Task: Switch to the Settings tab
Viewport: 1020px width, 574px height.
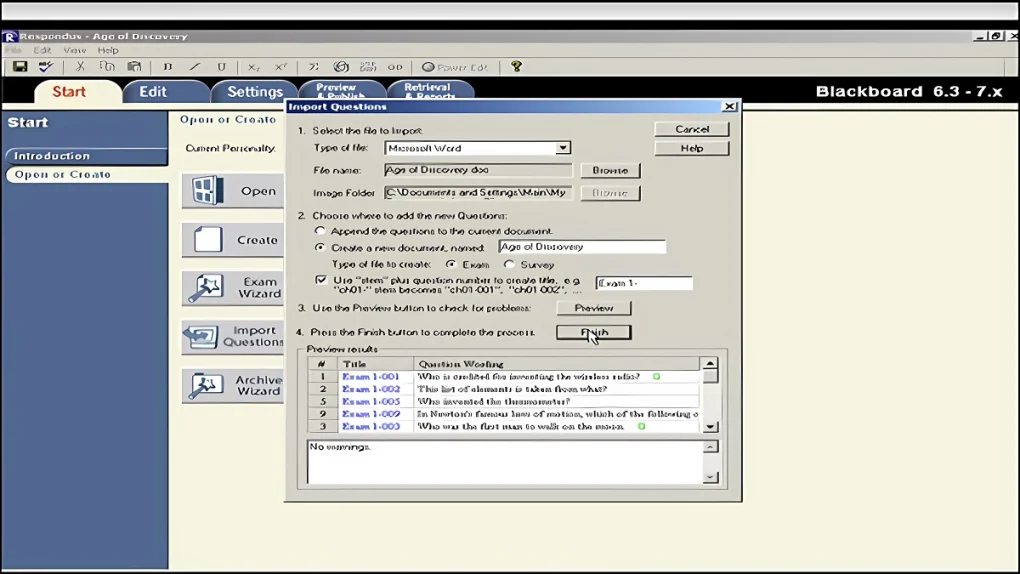Action: coord(254,92)
